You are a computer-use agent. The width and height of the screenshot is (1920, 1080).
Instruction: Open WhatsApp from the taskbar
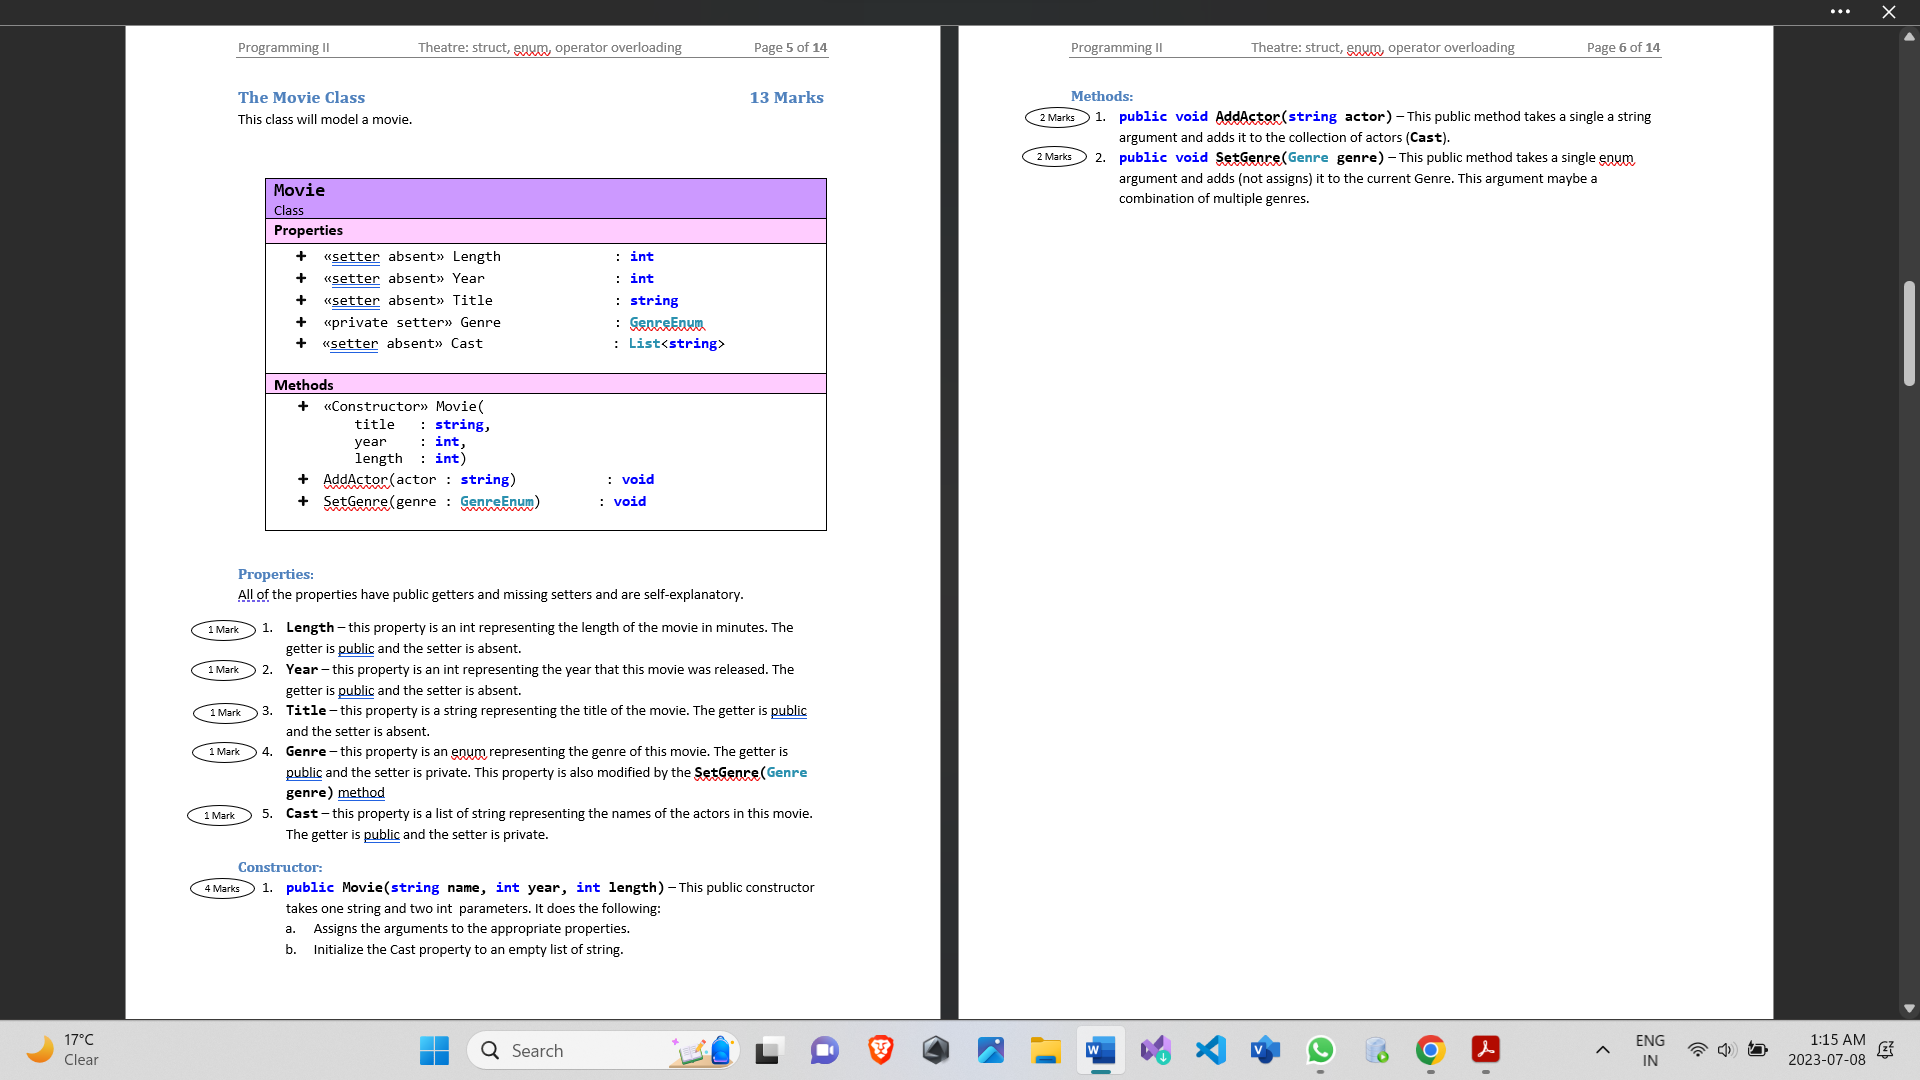[1320, 1050]
